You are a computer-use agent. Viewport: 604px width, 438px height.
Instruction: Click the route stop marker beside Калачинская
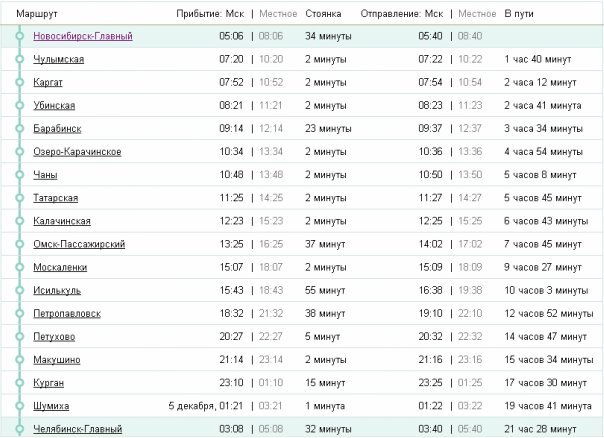[19, 221]
